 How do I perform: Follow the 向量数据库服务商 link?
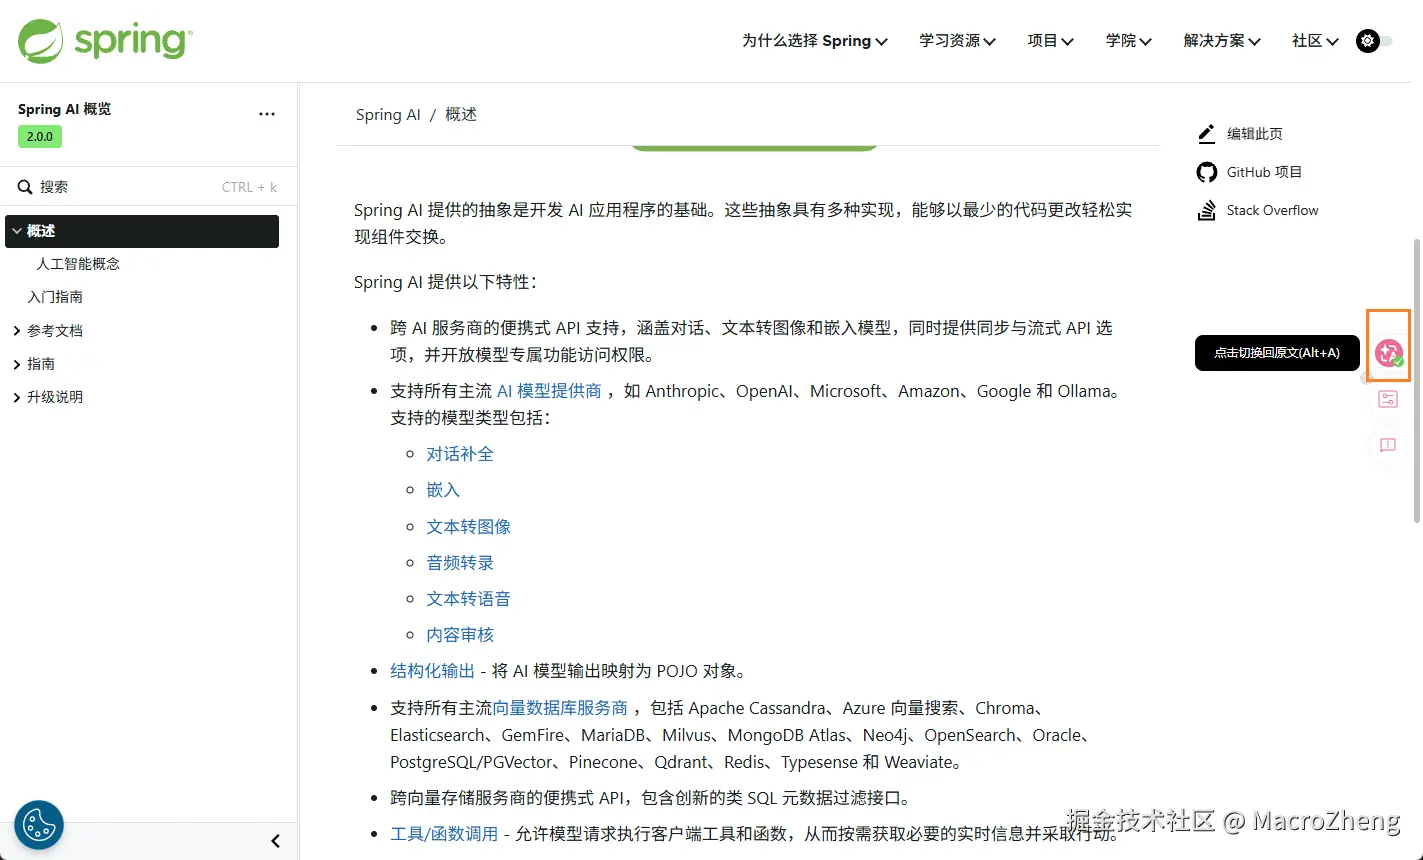[x=560, y=708]
